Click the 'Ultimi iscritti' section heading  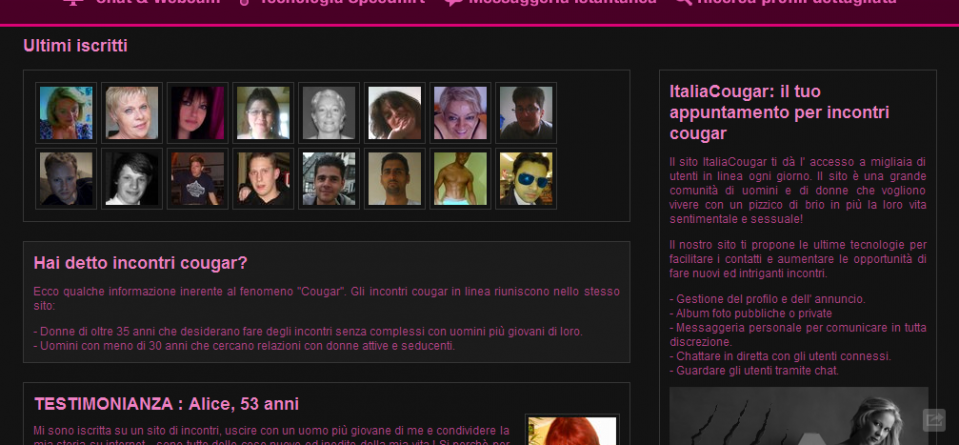point(75,46)
